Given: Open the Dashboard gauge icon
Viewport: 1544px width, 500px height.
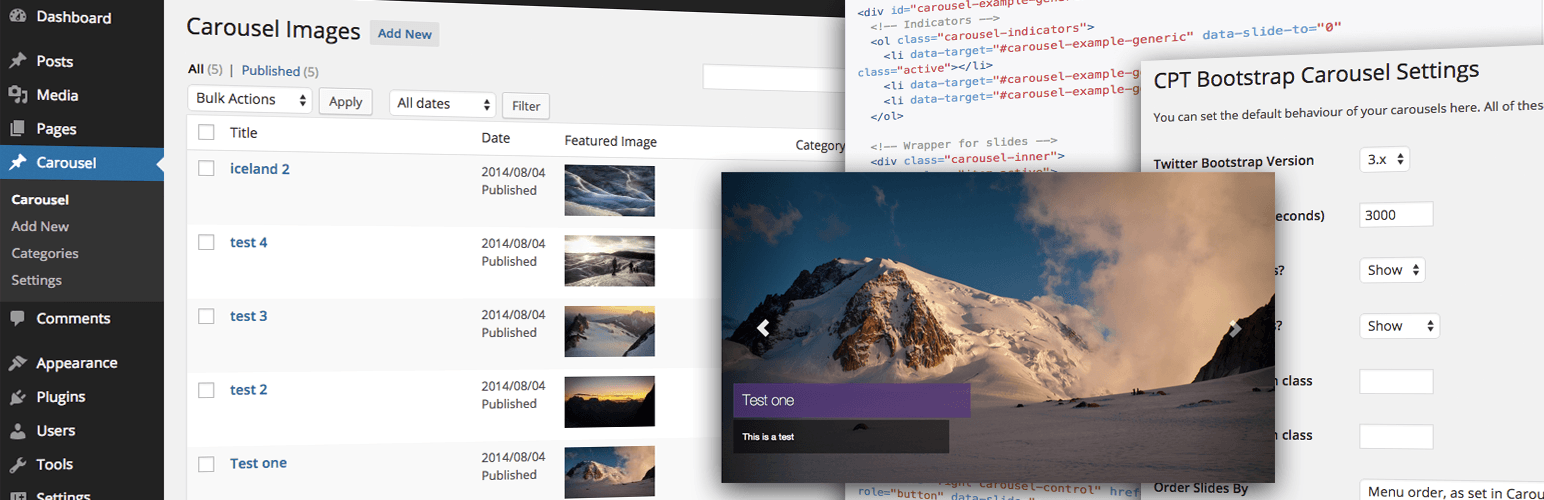Looking at the screenshot, I should [18, 18].
